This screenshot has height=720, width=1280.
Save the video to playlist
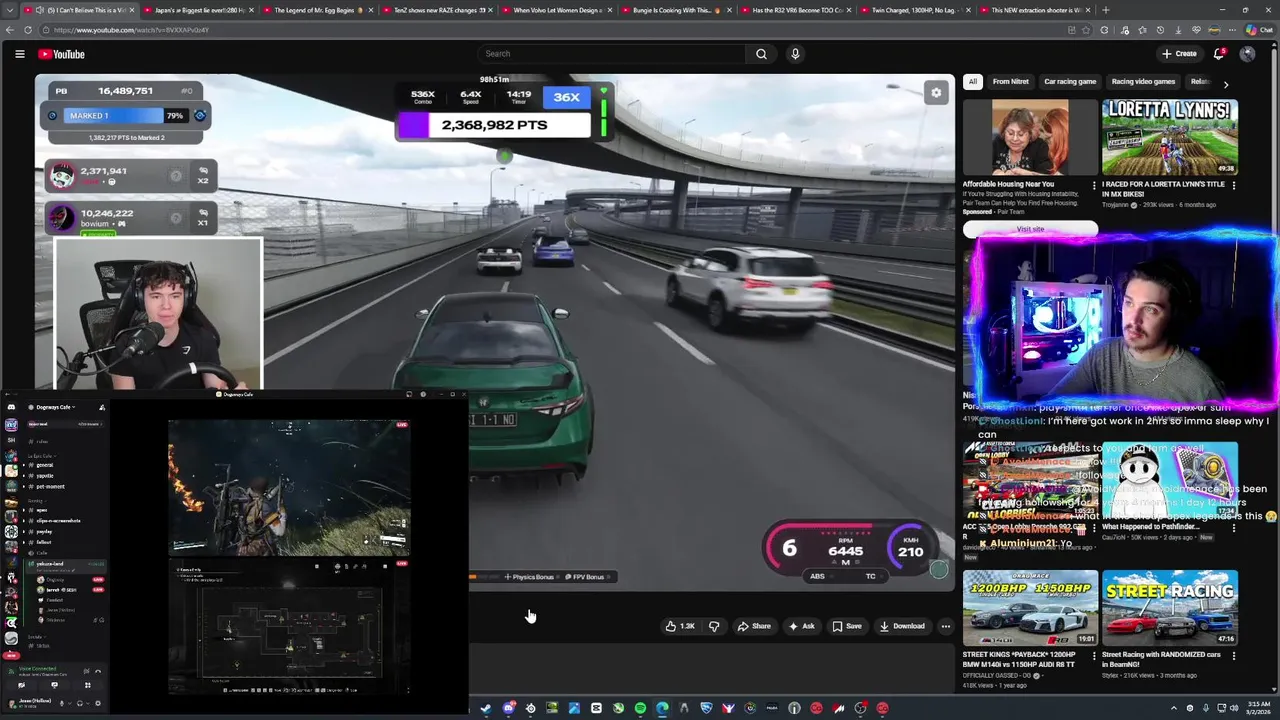coord(847,626)
